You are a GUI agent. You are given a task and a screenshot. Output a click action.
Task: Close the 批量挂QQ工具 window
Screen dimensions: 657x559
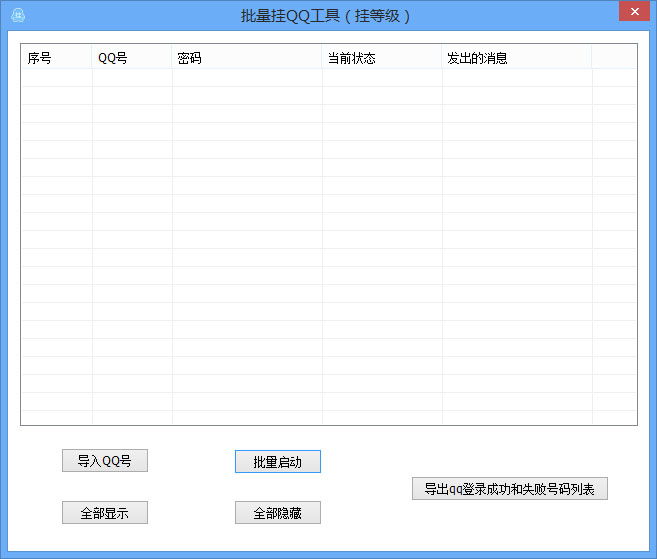pyautogui.click(x=634, y=11)
